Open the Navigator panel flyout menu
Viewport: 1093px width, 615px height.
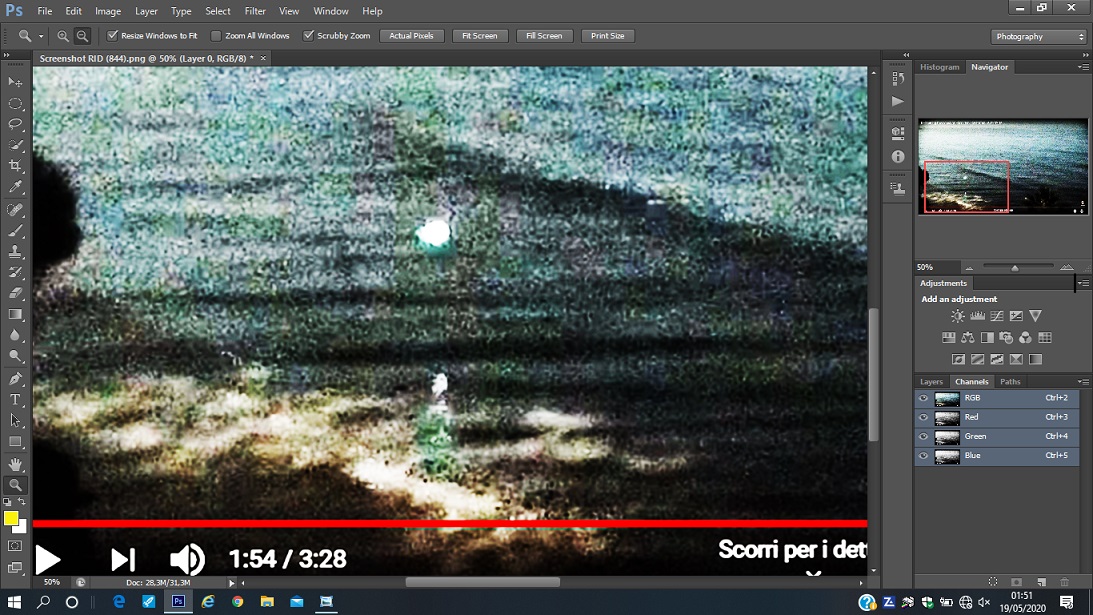1083,67
